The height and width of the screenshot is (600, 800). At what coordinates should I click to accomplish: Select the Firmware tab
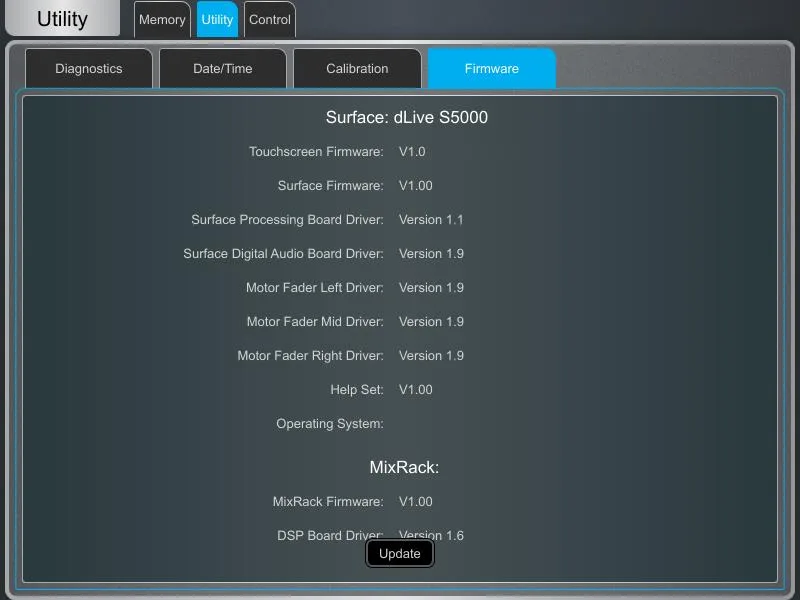point(492,68)
